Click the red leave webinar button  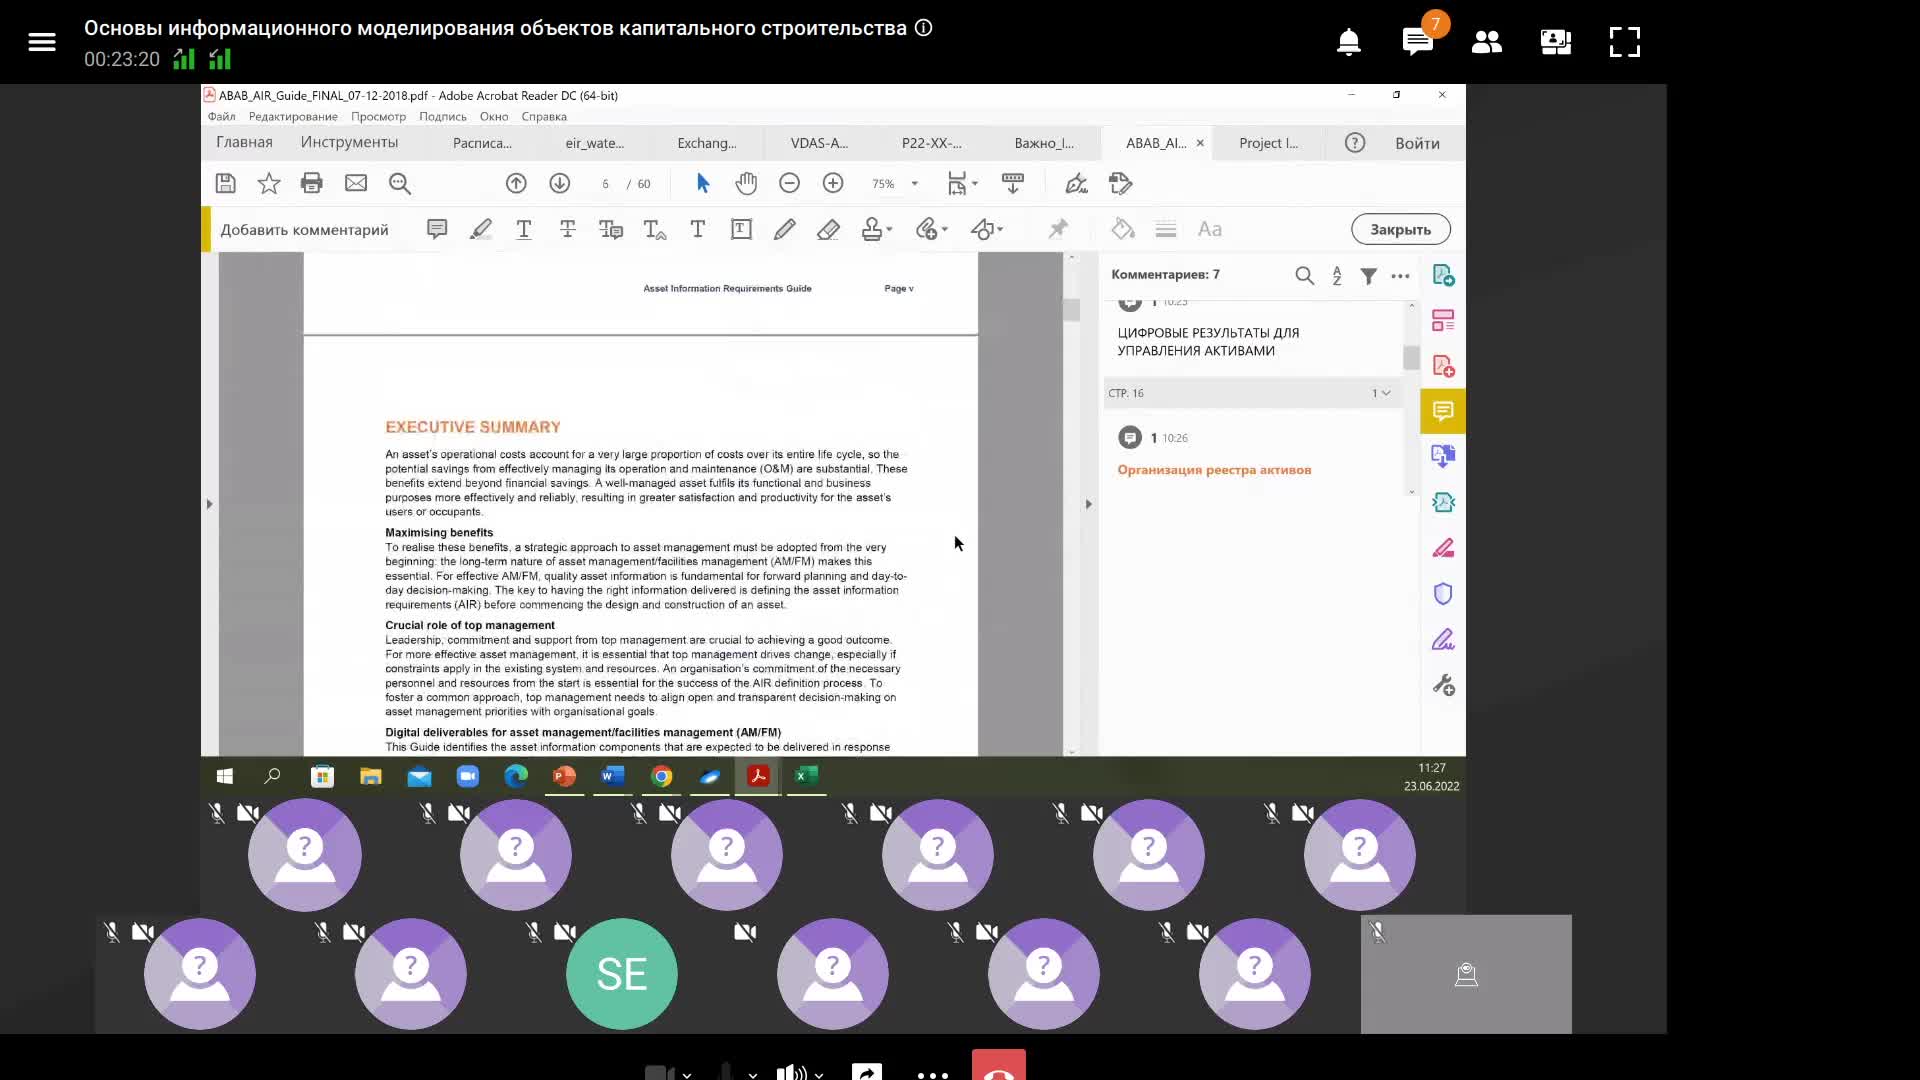coord(998,1065)
